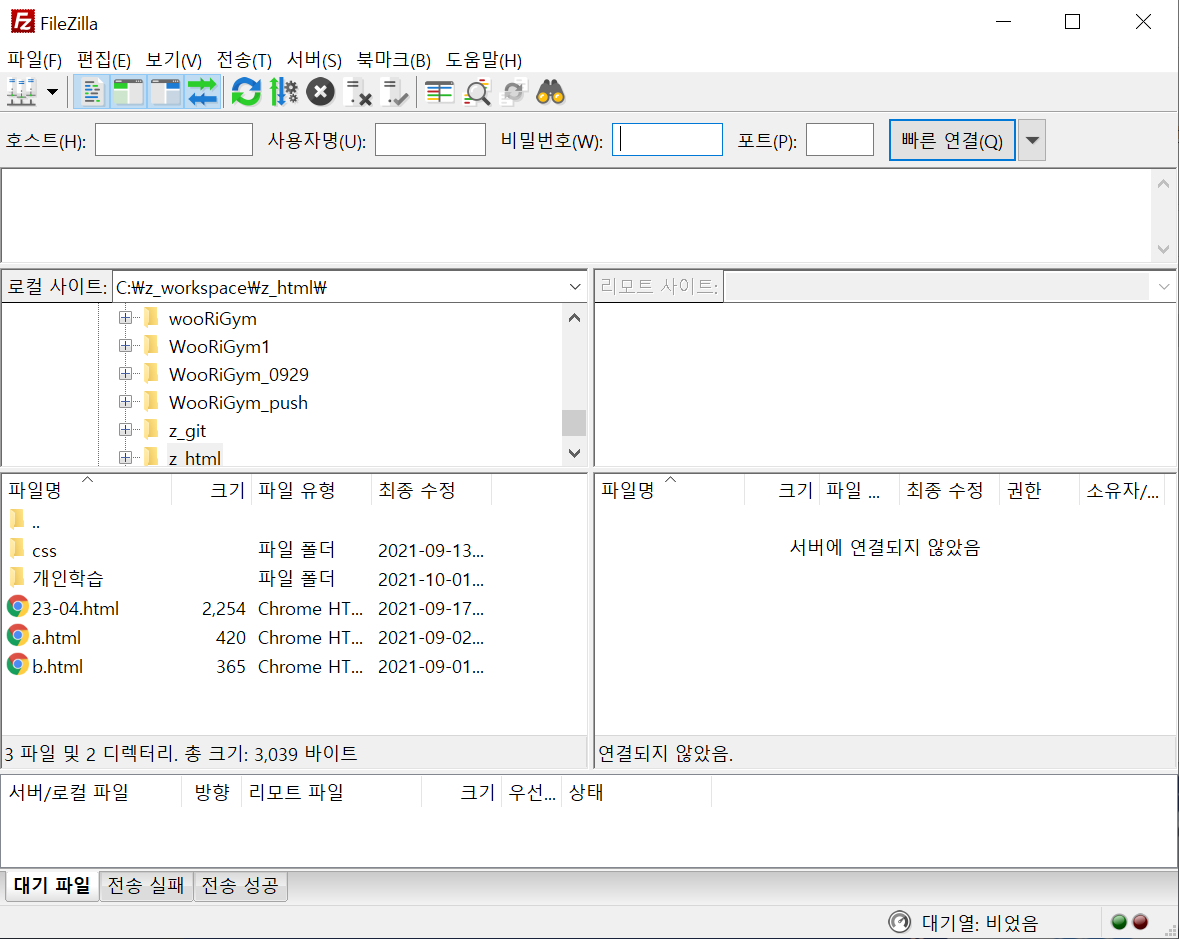
Task: Open the 북마크(B) menu
Action: [393, 59]
